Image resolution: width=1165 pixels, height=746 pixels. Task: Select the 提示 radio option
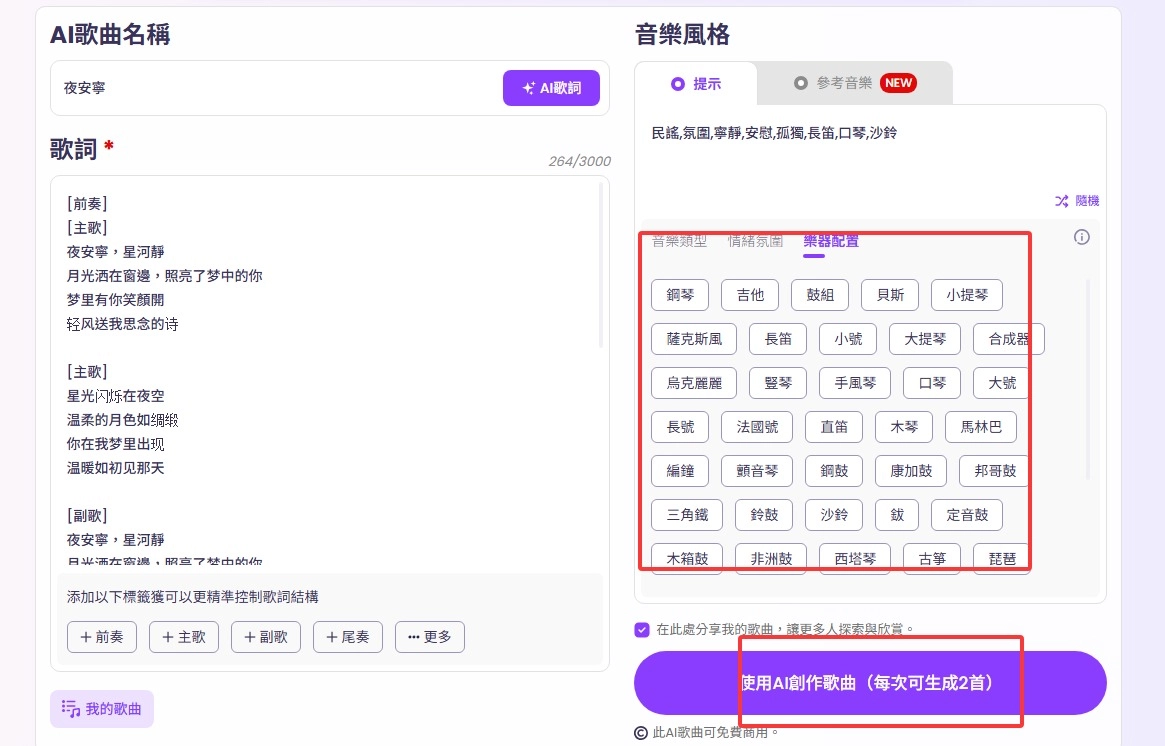[x=696, y=84]
